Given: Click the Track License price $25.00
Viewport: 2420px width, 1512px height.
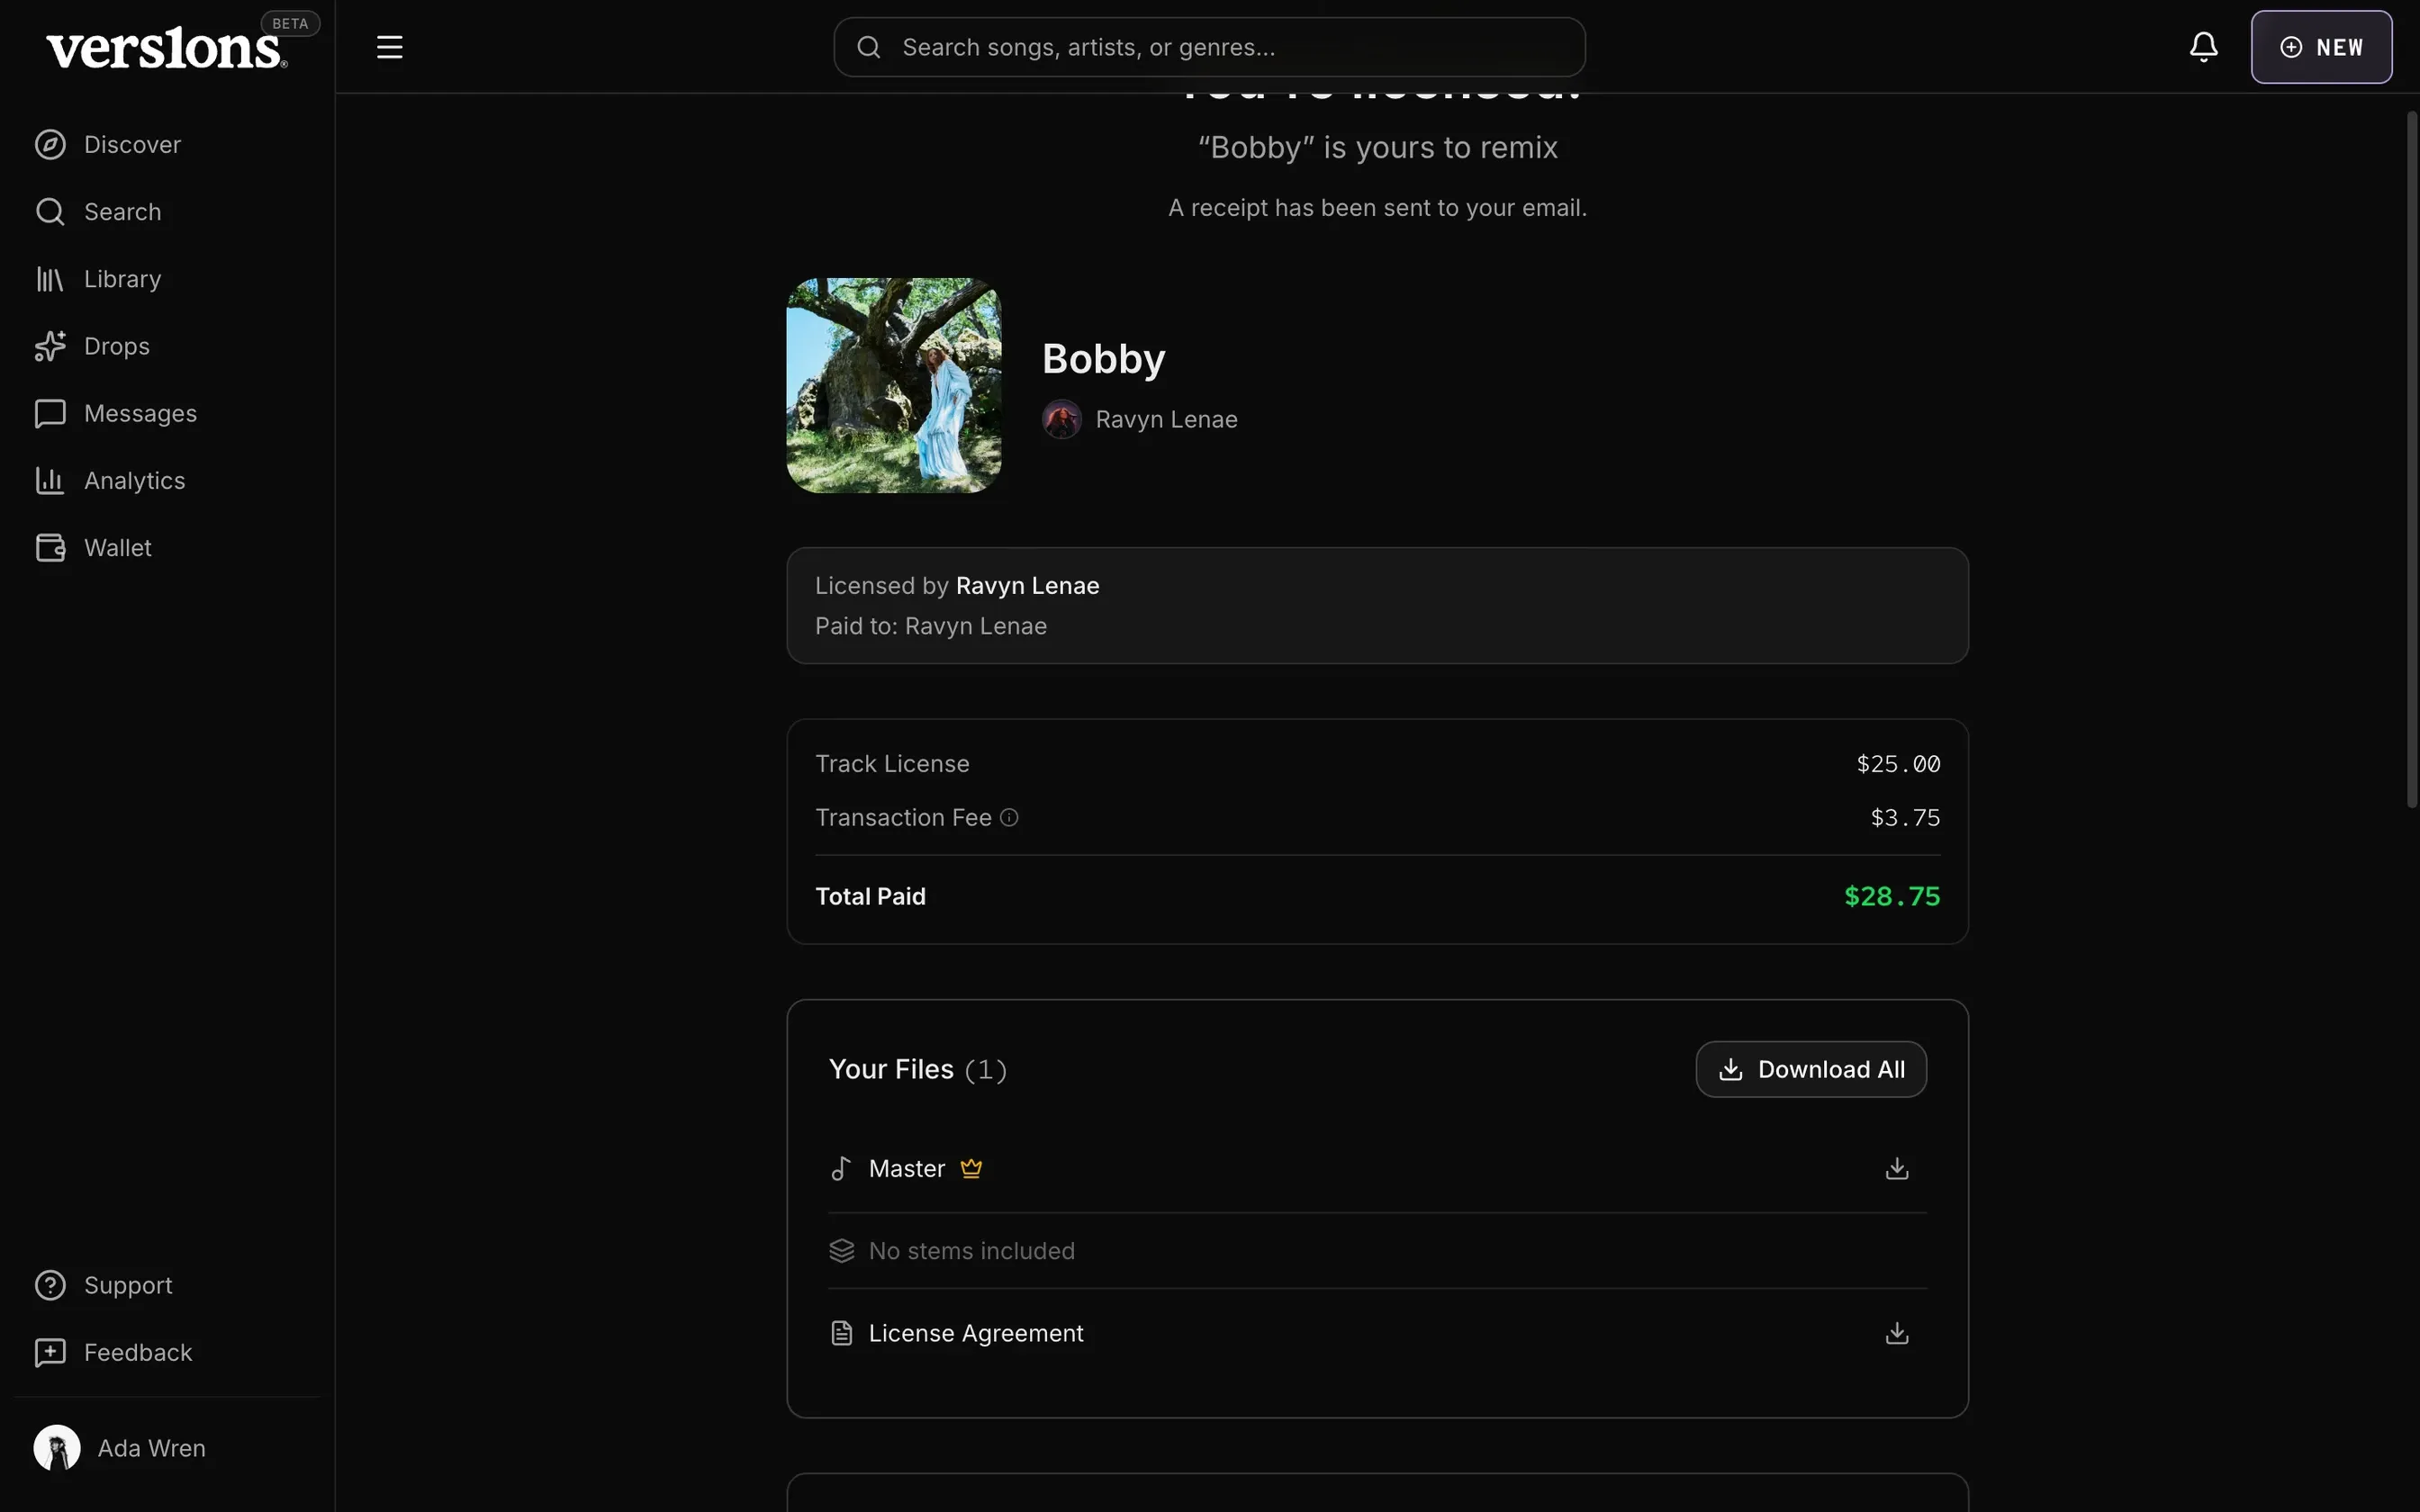Looking at the screenshot, I should 1898,764.
